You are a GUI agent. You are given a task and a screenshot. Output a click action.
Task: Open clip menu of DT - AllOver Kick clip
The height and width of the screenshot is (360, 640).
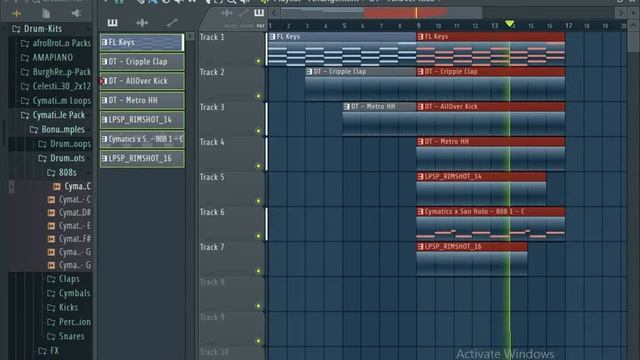click(420, 107)
